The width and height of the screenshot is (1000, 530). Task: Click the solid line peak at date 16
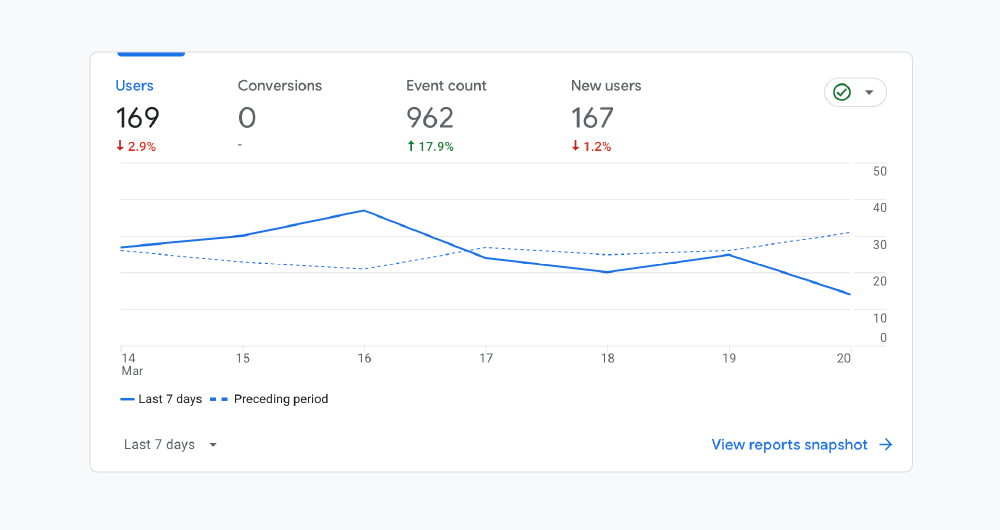[x=364, y=211]
